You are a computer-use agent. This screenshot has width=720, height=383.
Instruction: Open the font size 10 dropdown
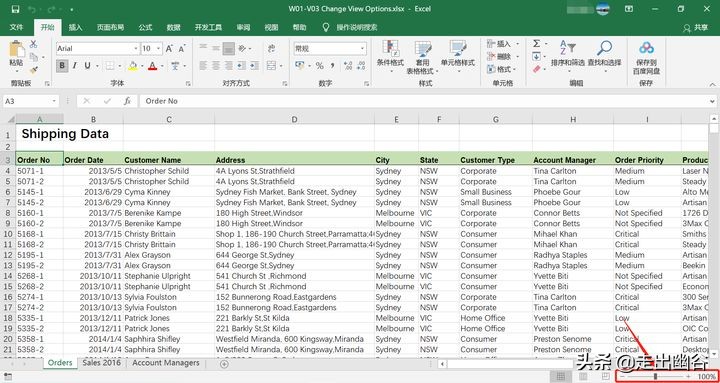tap(158, 49)
